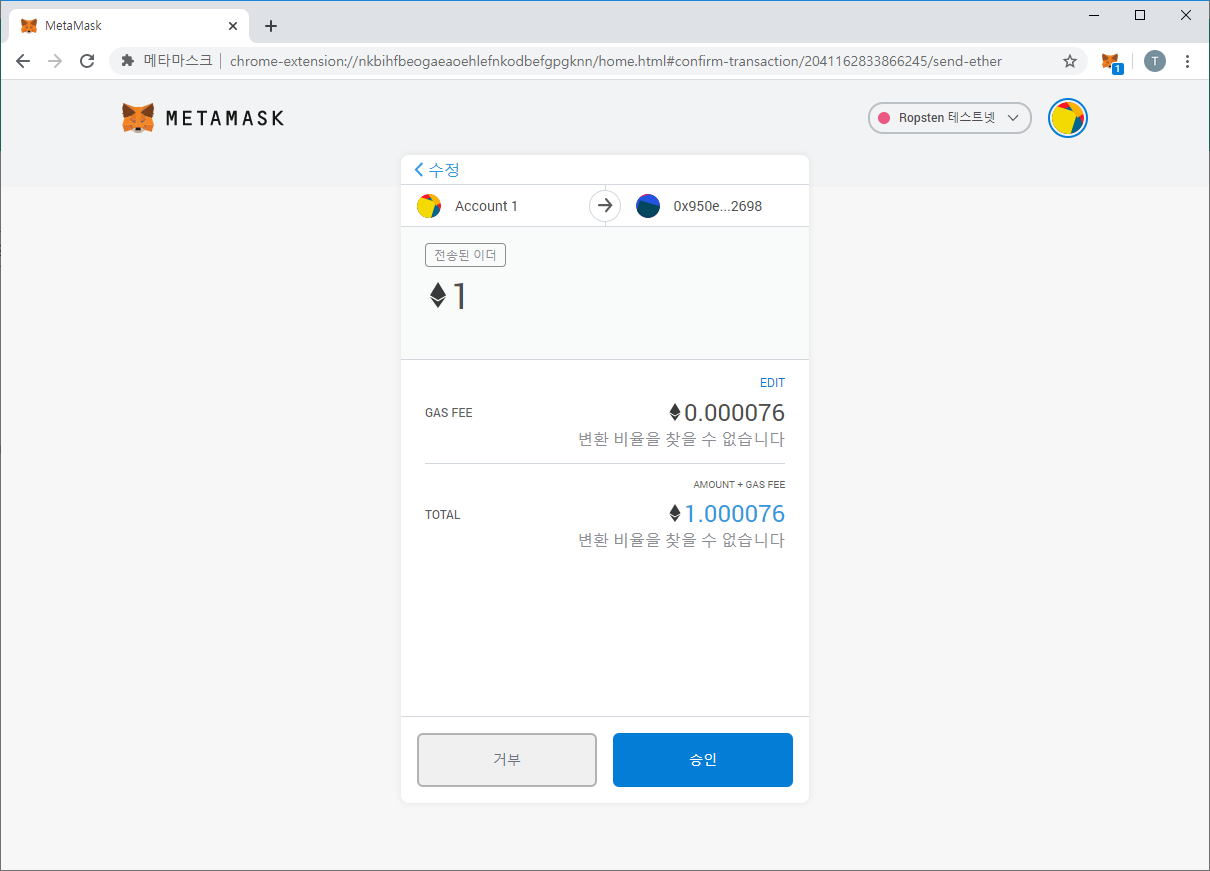Click the Ethereum icon beside the total
This screenshot has height=871, width=1210.
click(x=675, y=514)
